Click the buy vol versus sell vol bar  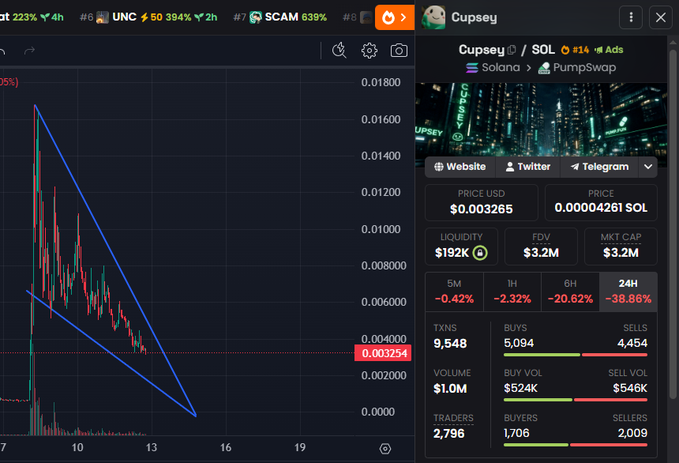(576, 400)
